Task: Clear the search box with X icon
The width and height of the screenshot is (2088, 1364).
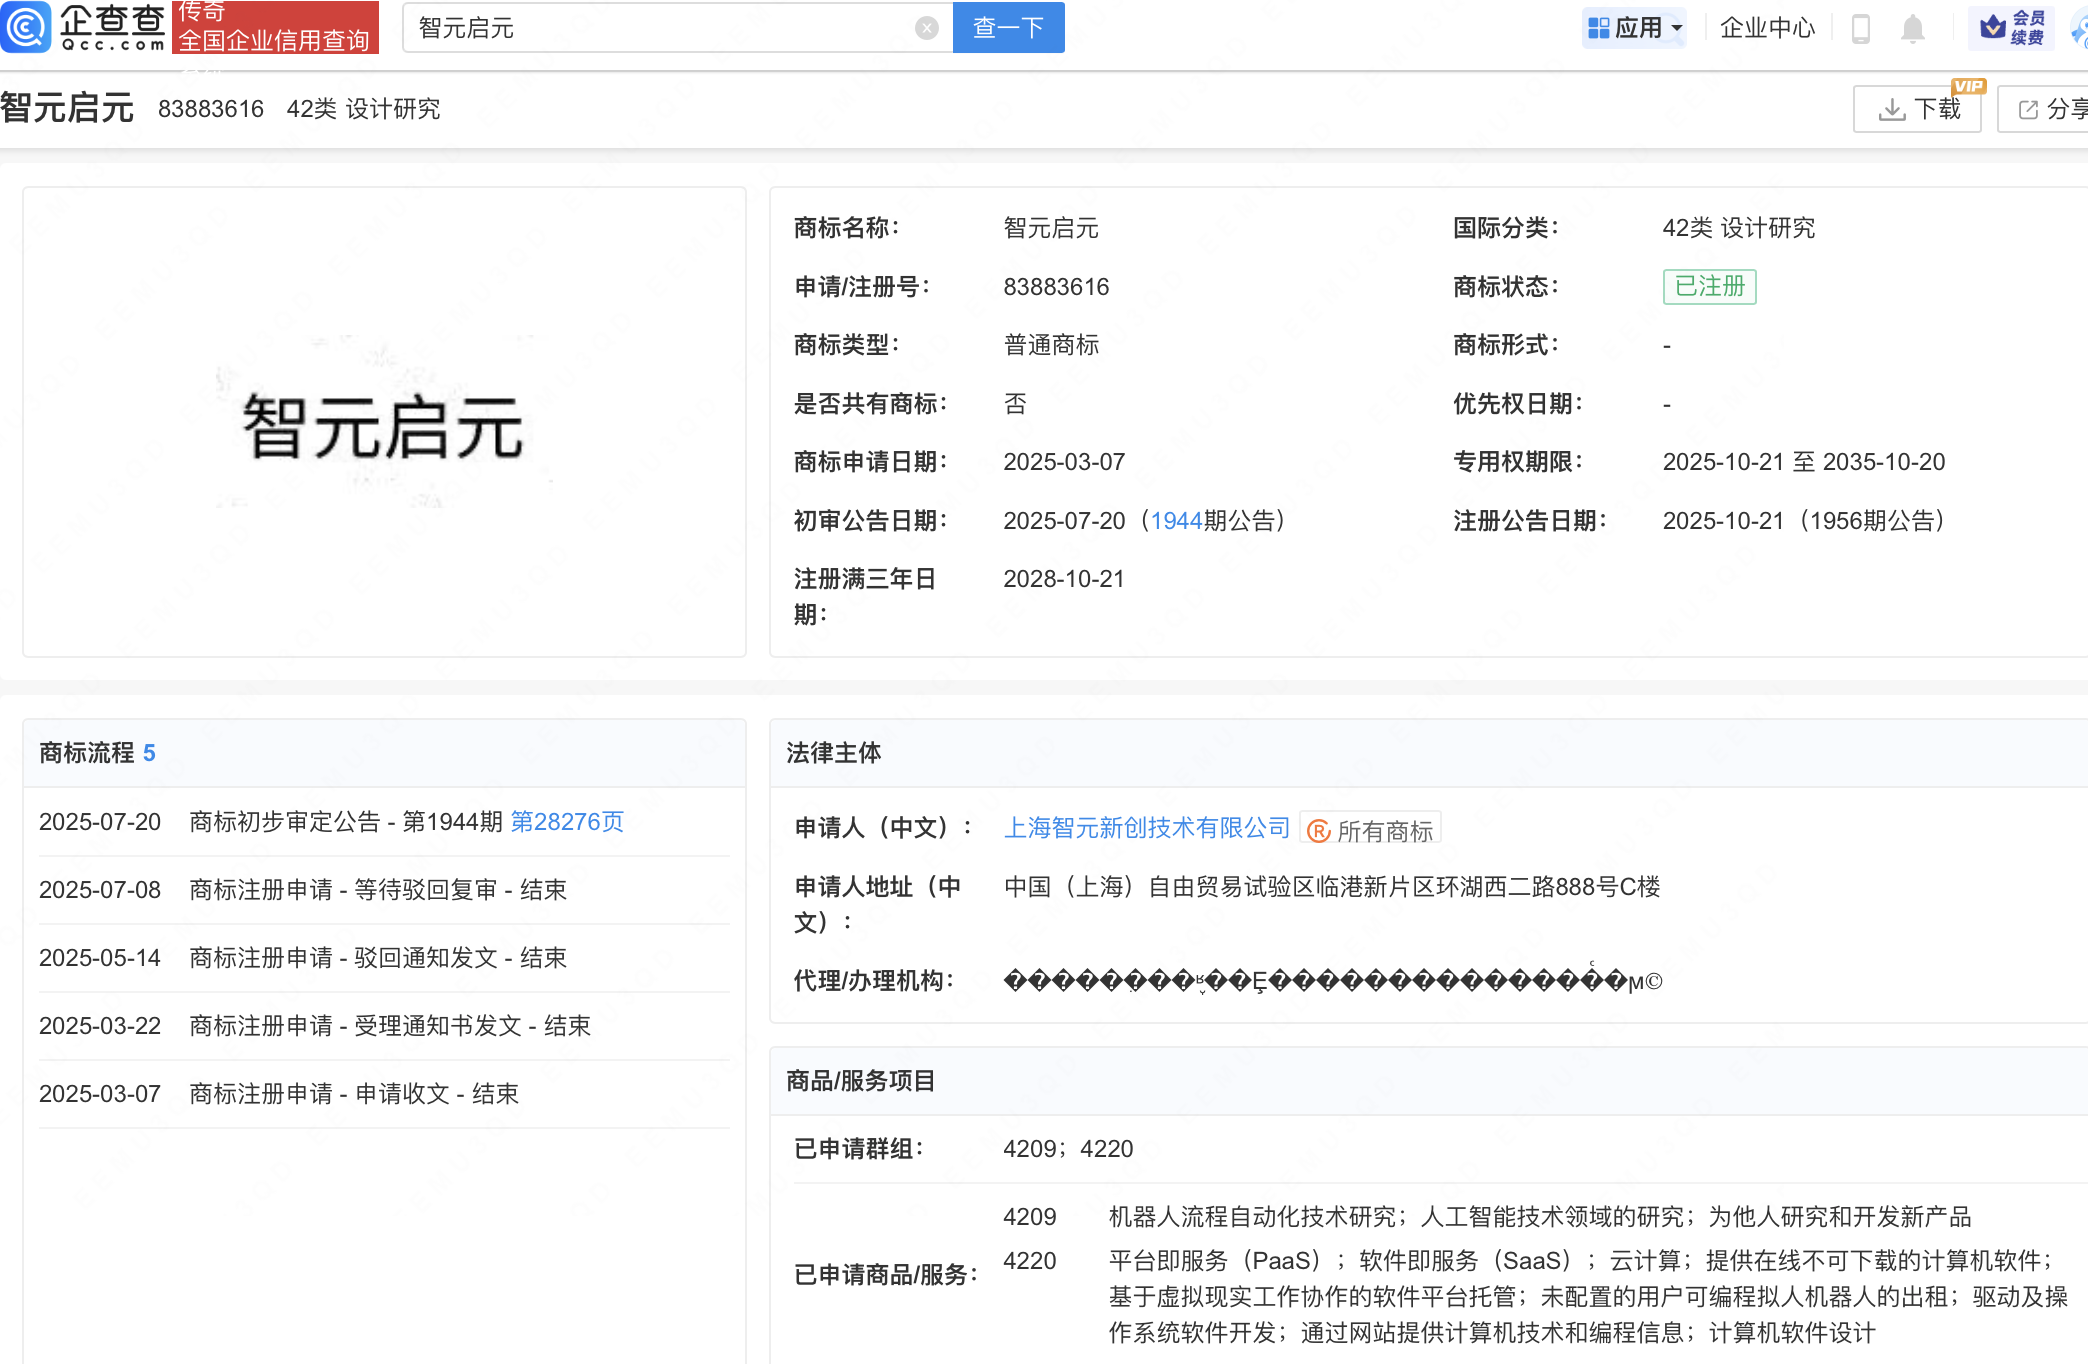Action: pos(926,28)
